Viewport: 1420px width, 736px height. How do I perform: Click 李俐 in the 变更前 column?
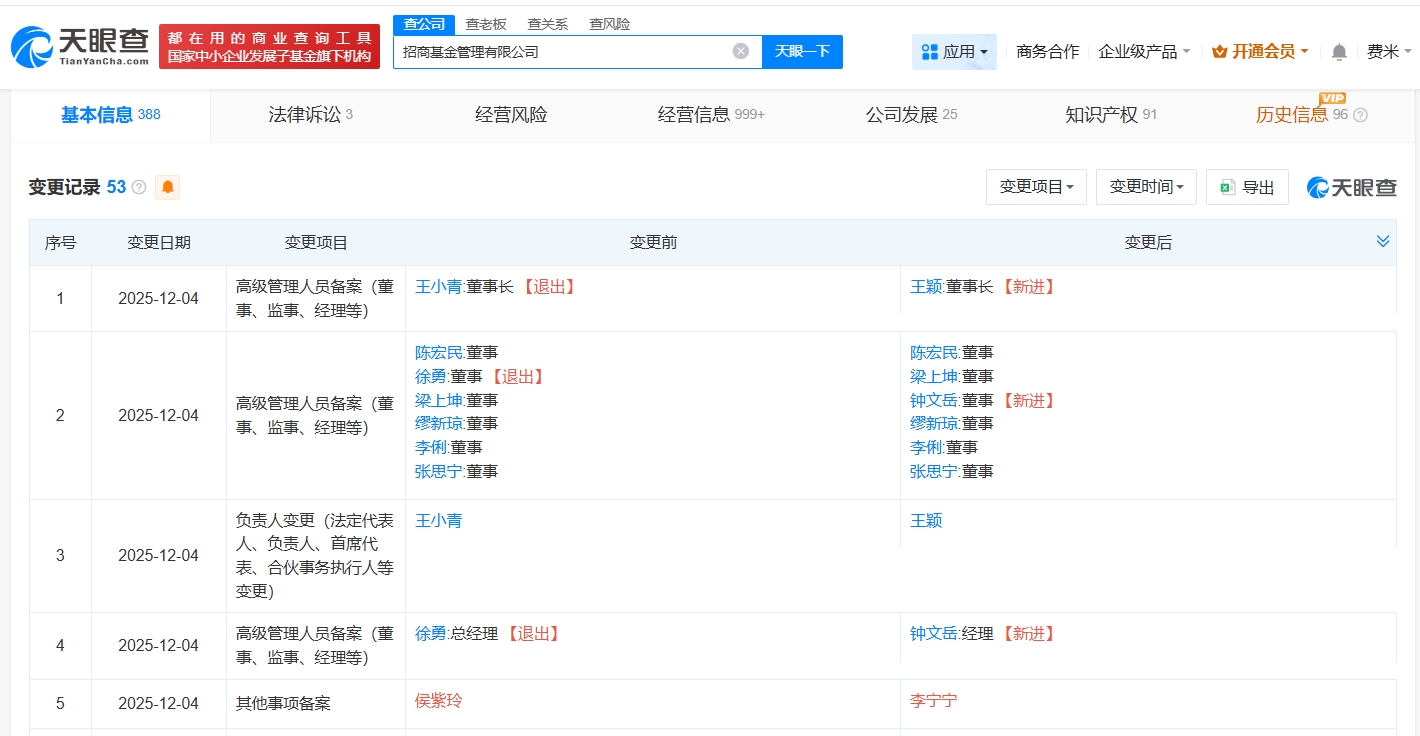pyautogui.click(x=431, y=448)
